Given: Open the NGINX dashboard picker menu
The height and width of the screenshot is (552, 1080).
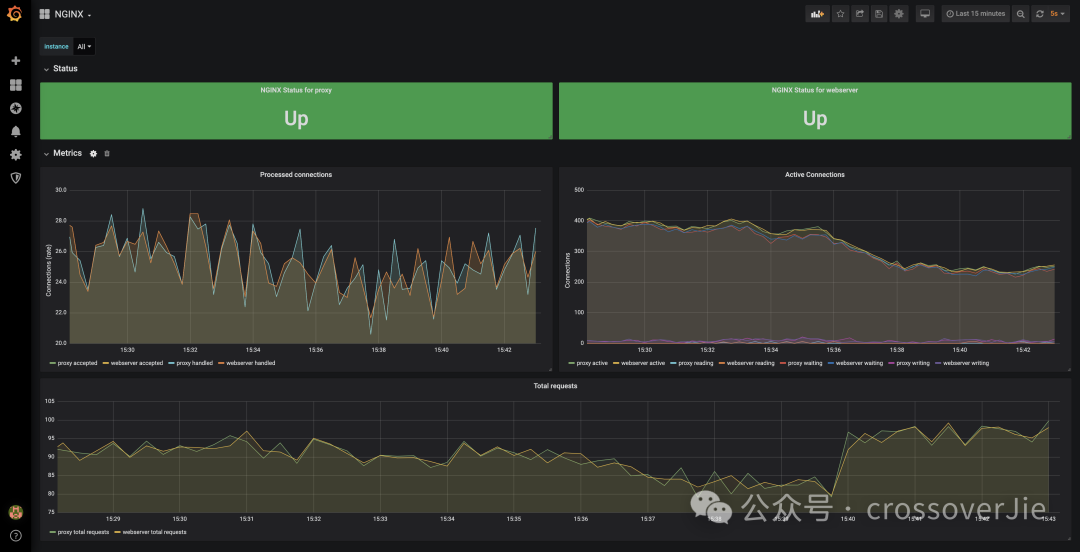Looking at the screenshot, I should [67, 15].
